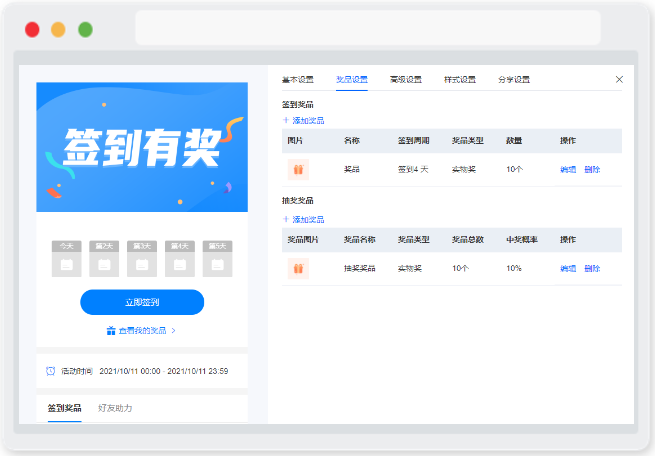Go to the 样式设置 tab
Image resolution: width=655 pixels, height=456 pixels.
point(460,79)
